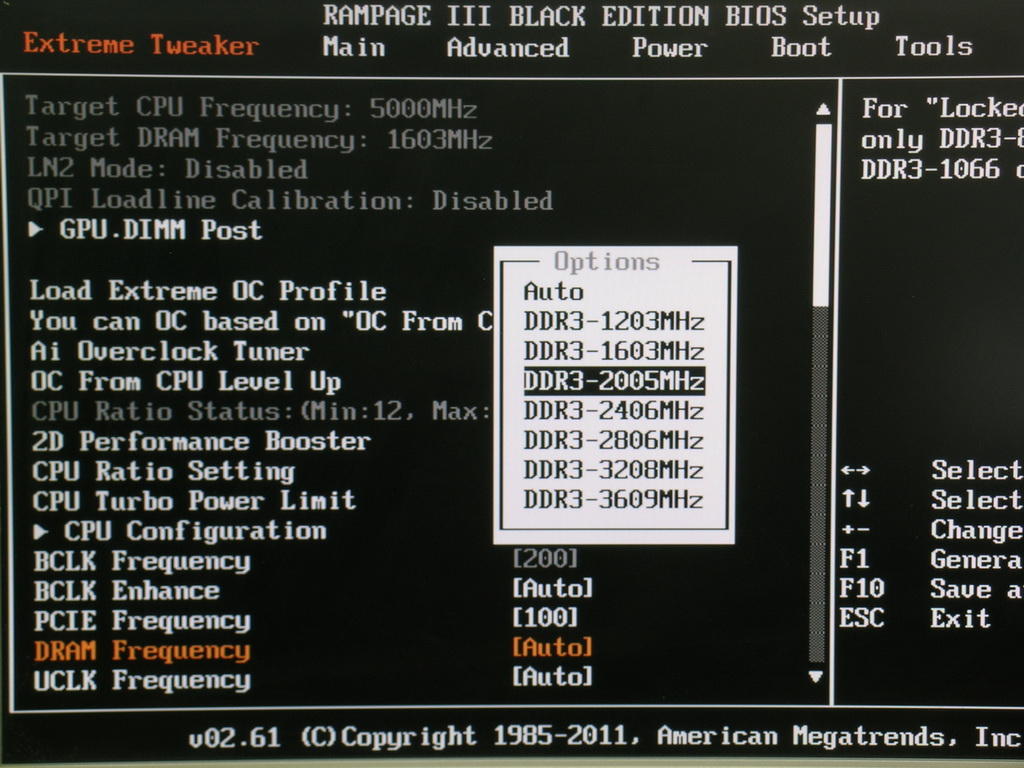Open CPU Configuration entry

[195, 531]
